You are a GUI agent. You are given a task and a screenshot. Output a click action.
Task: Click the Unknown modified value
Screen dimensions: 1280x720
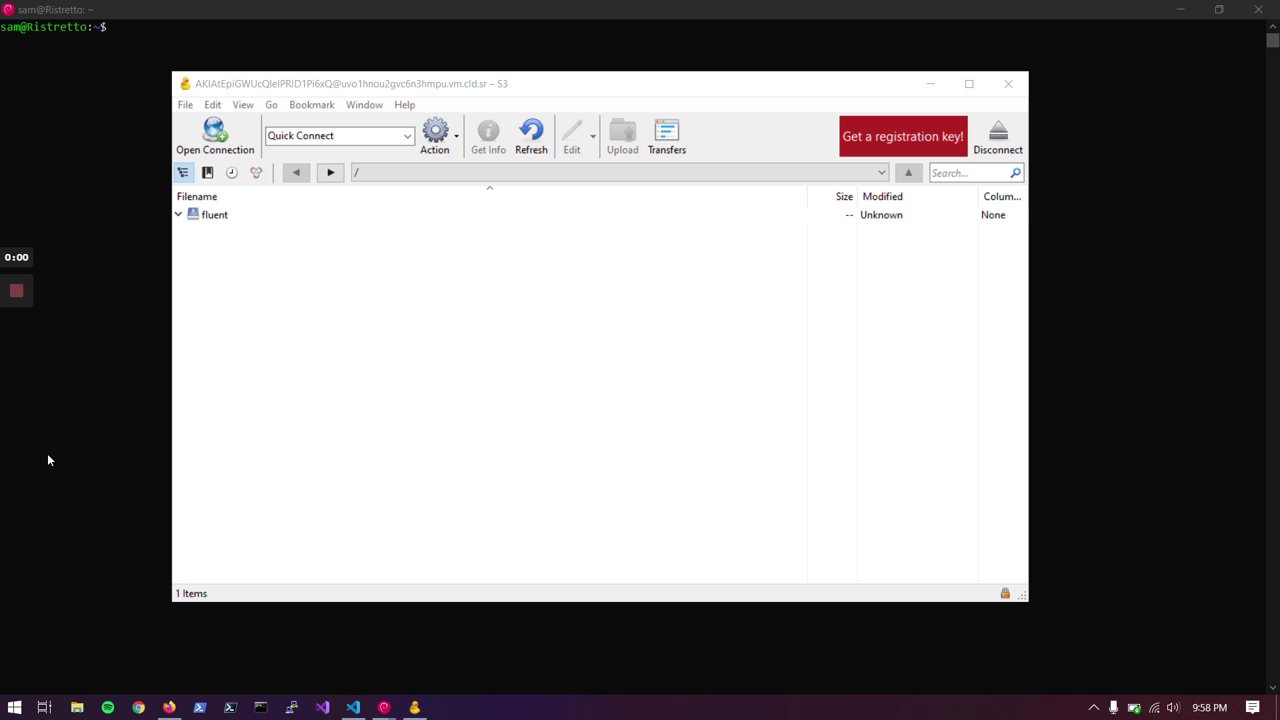[x=881, y=215]
